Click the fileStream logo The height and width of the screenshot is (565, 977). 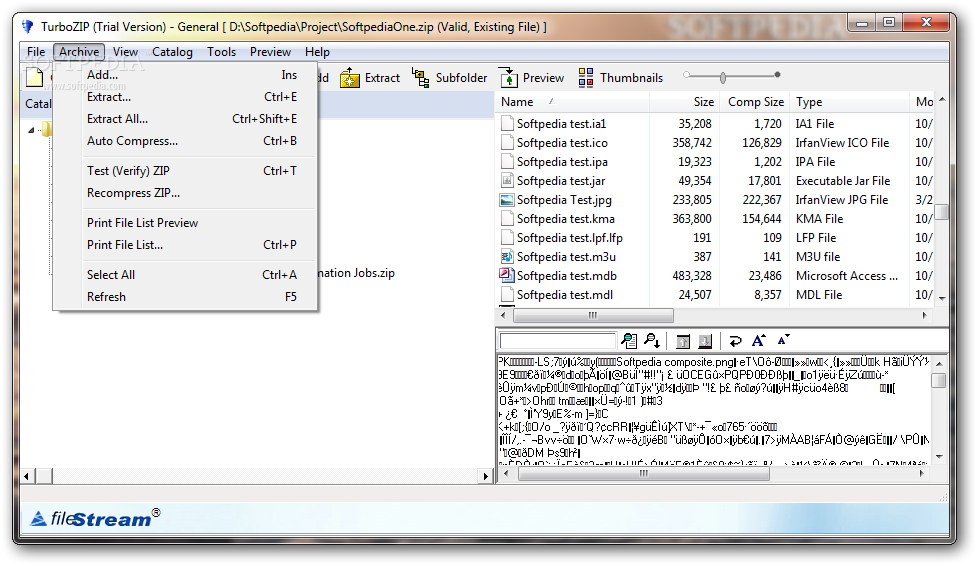click(x=95, y=518)
